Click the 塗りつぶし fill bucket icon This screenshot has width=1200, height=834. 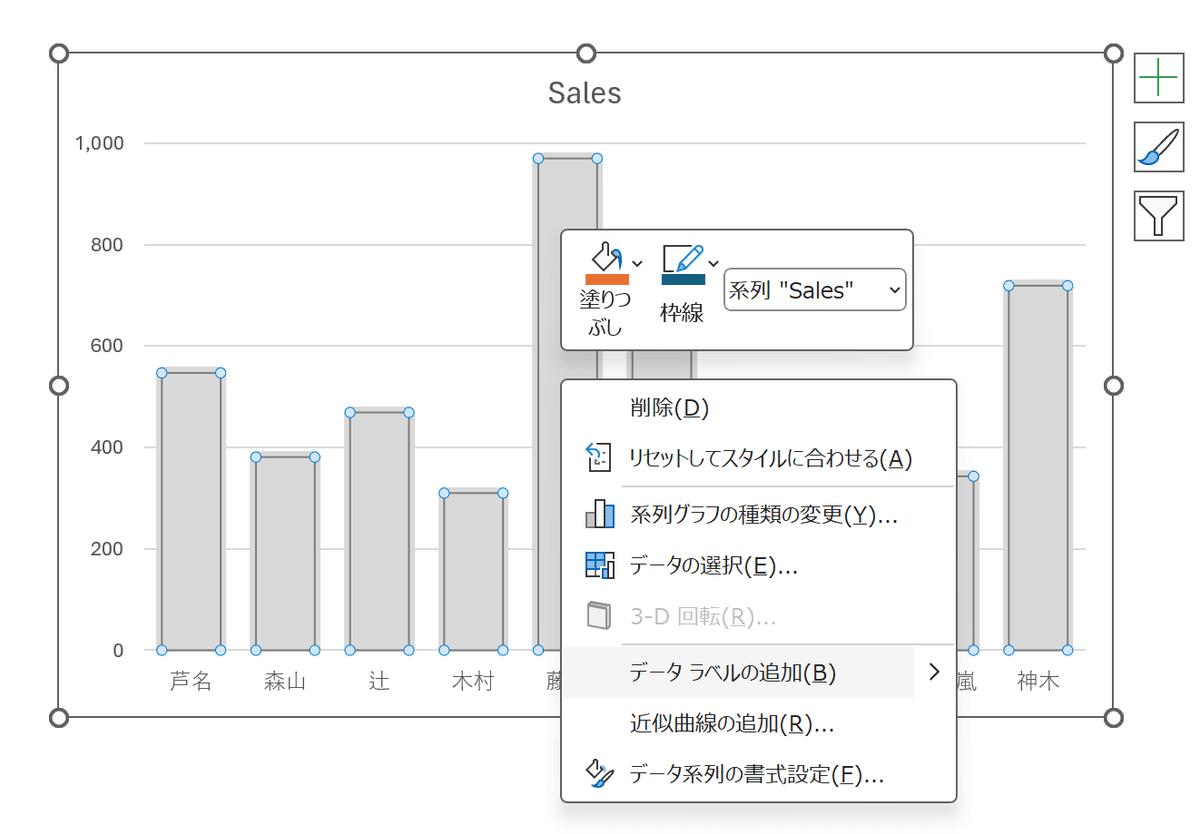[607, 256]
